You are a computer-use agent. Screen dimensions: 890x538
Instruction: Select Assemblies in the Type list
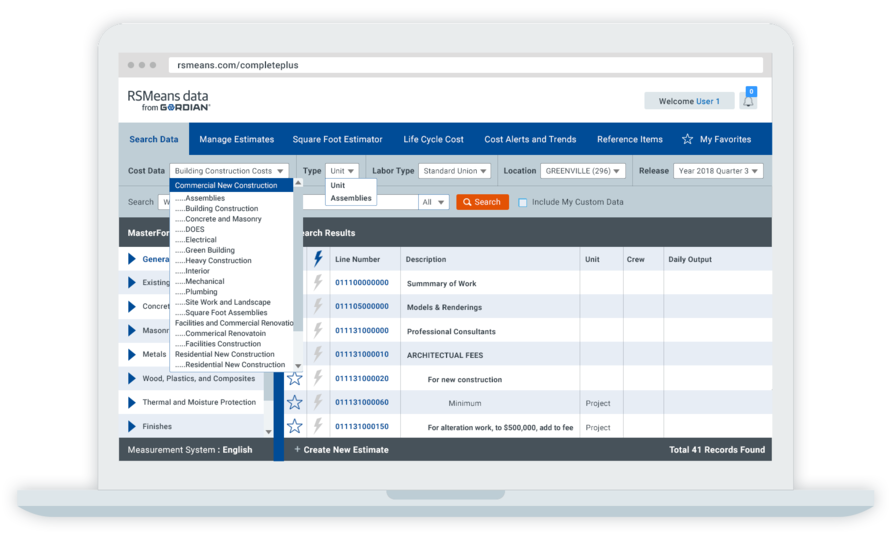pos(351,198)
